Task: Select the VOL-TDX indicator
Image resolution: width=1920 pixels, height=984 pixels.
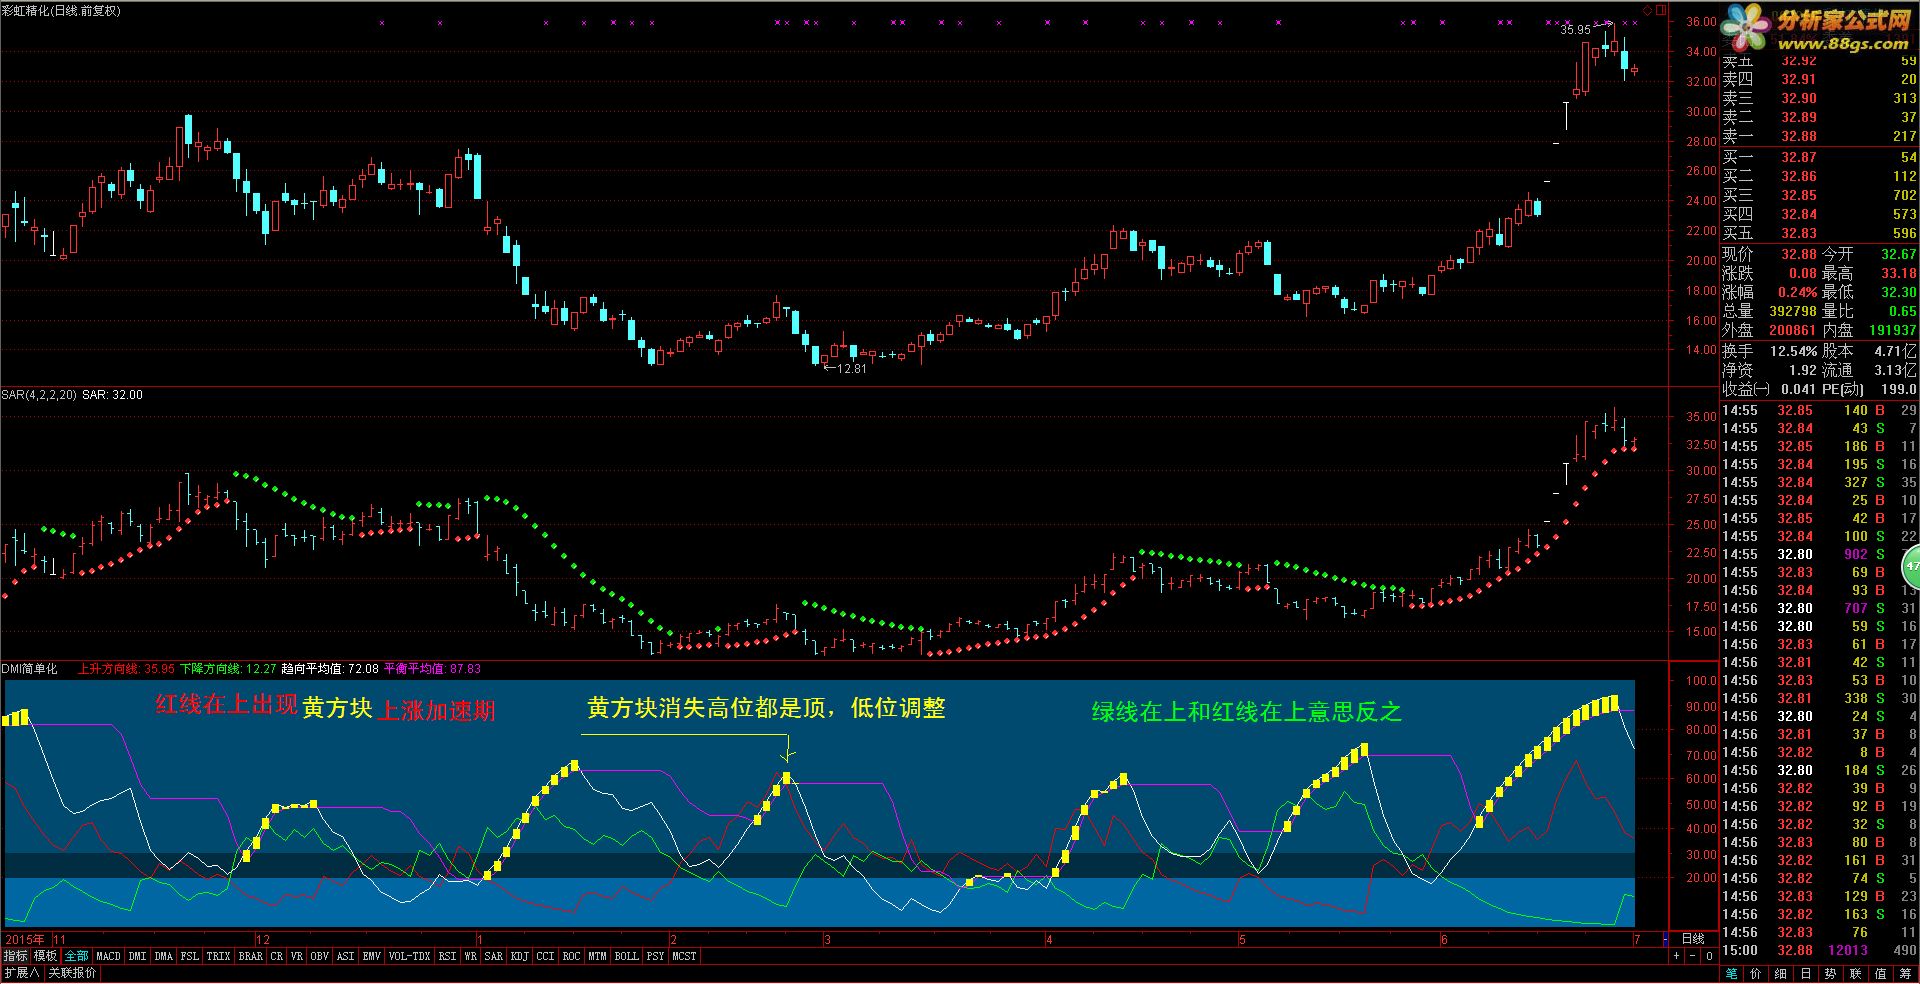Action: tap(409, 956)
